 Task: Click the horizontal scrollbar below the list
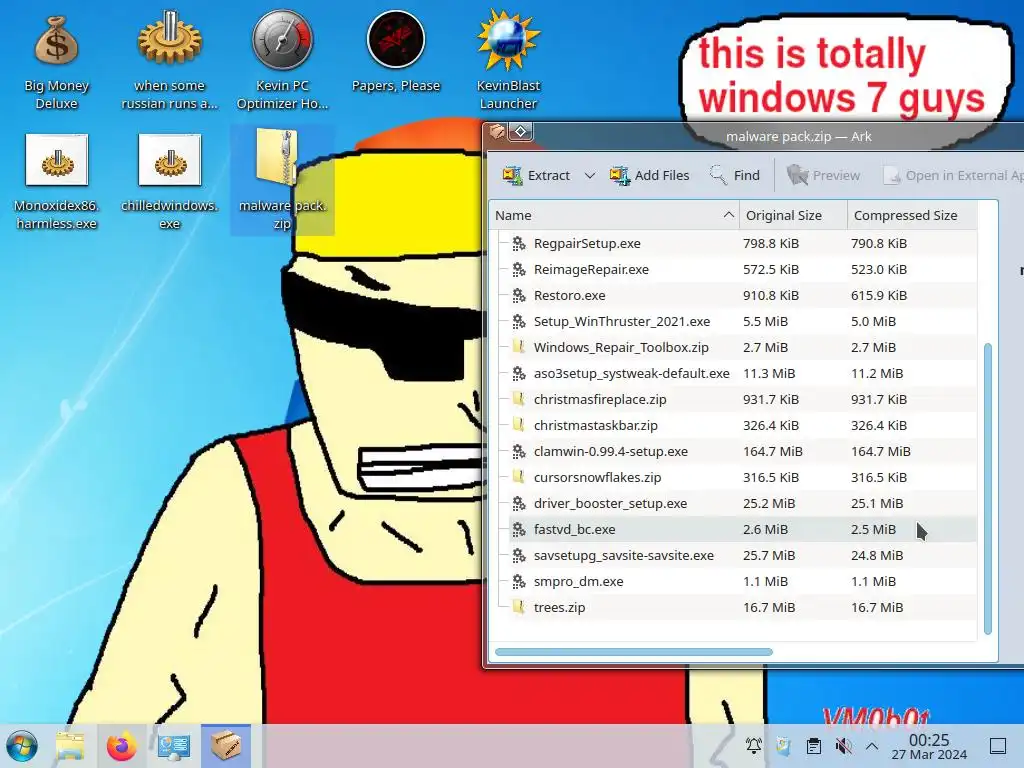633,652
